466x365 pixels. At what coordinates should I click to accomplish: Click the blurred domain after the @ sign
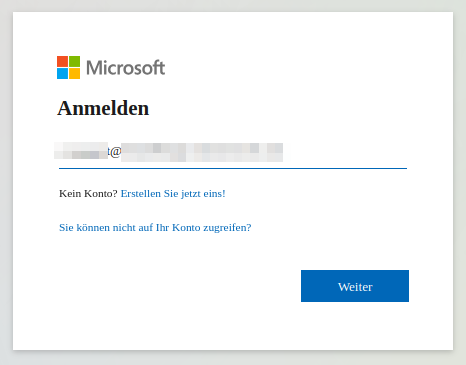coord(202,152)
